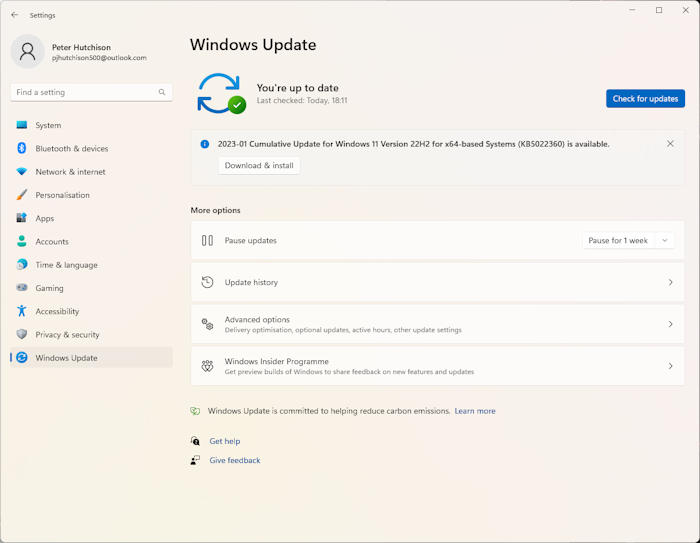Click the Accessibility figure icon

point(21,311)
